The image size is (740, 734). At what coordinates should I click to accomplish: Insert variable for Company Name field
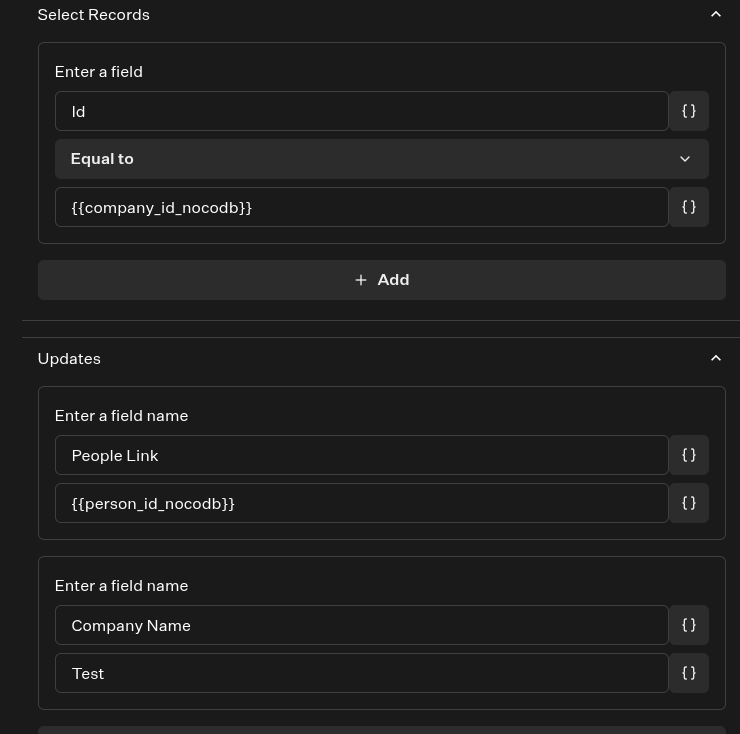[689, 625]
